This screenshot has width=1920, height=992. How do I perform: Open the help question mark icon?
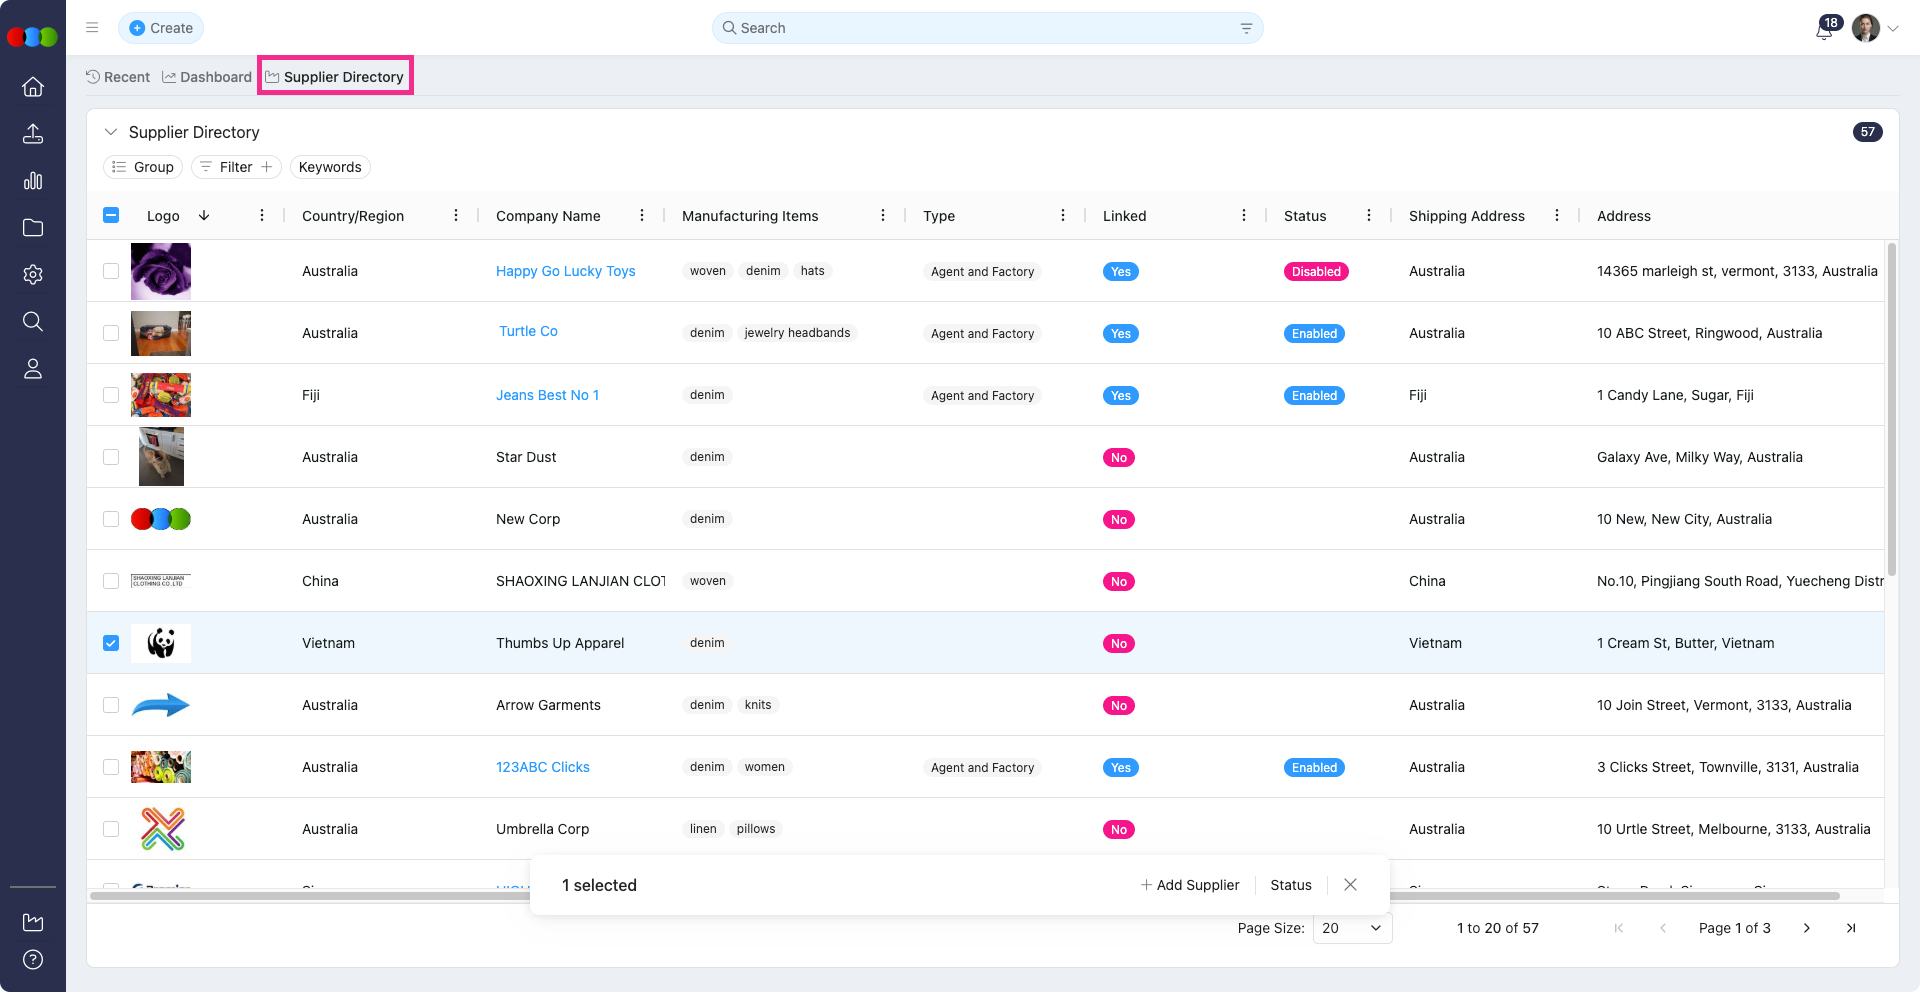click(x=33, y=960)
